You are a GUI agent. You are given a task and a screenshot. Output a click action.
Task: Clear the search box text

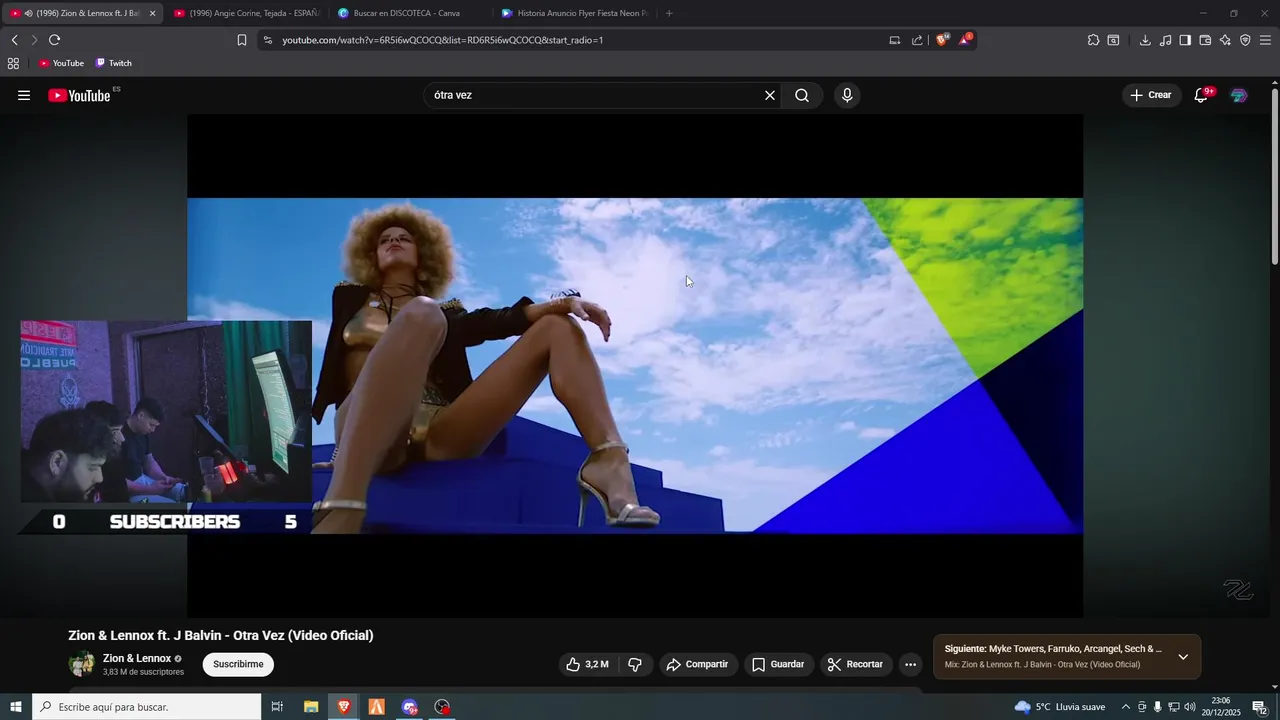coord(770,95)
